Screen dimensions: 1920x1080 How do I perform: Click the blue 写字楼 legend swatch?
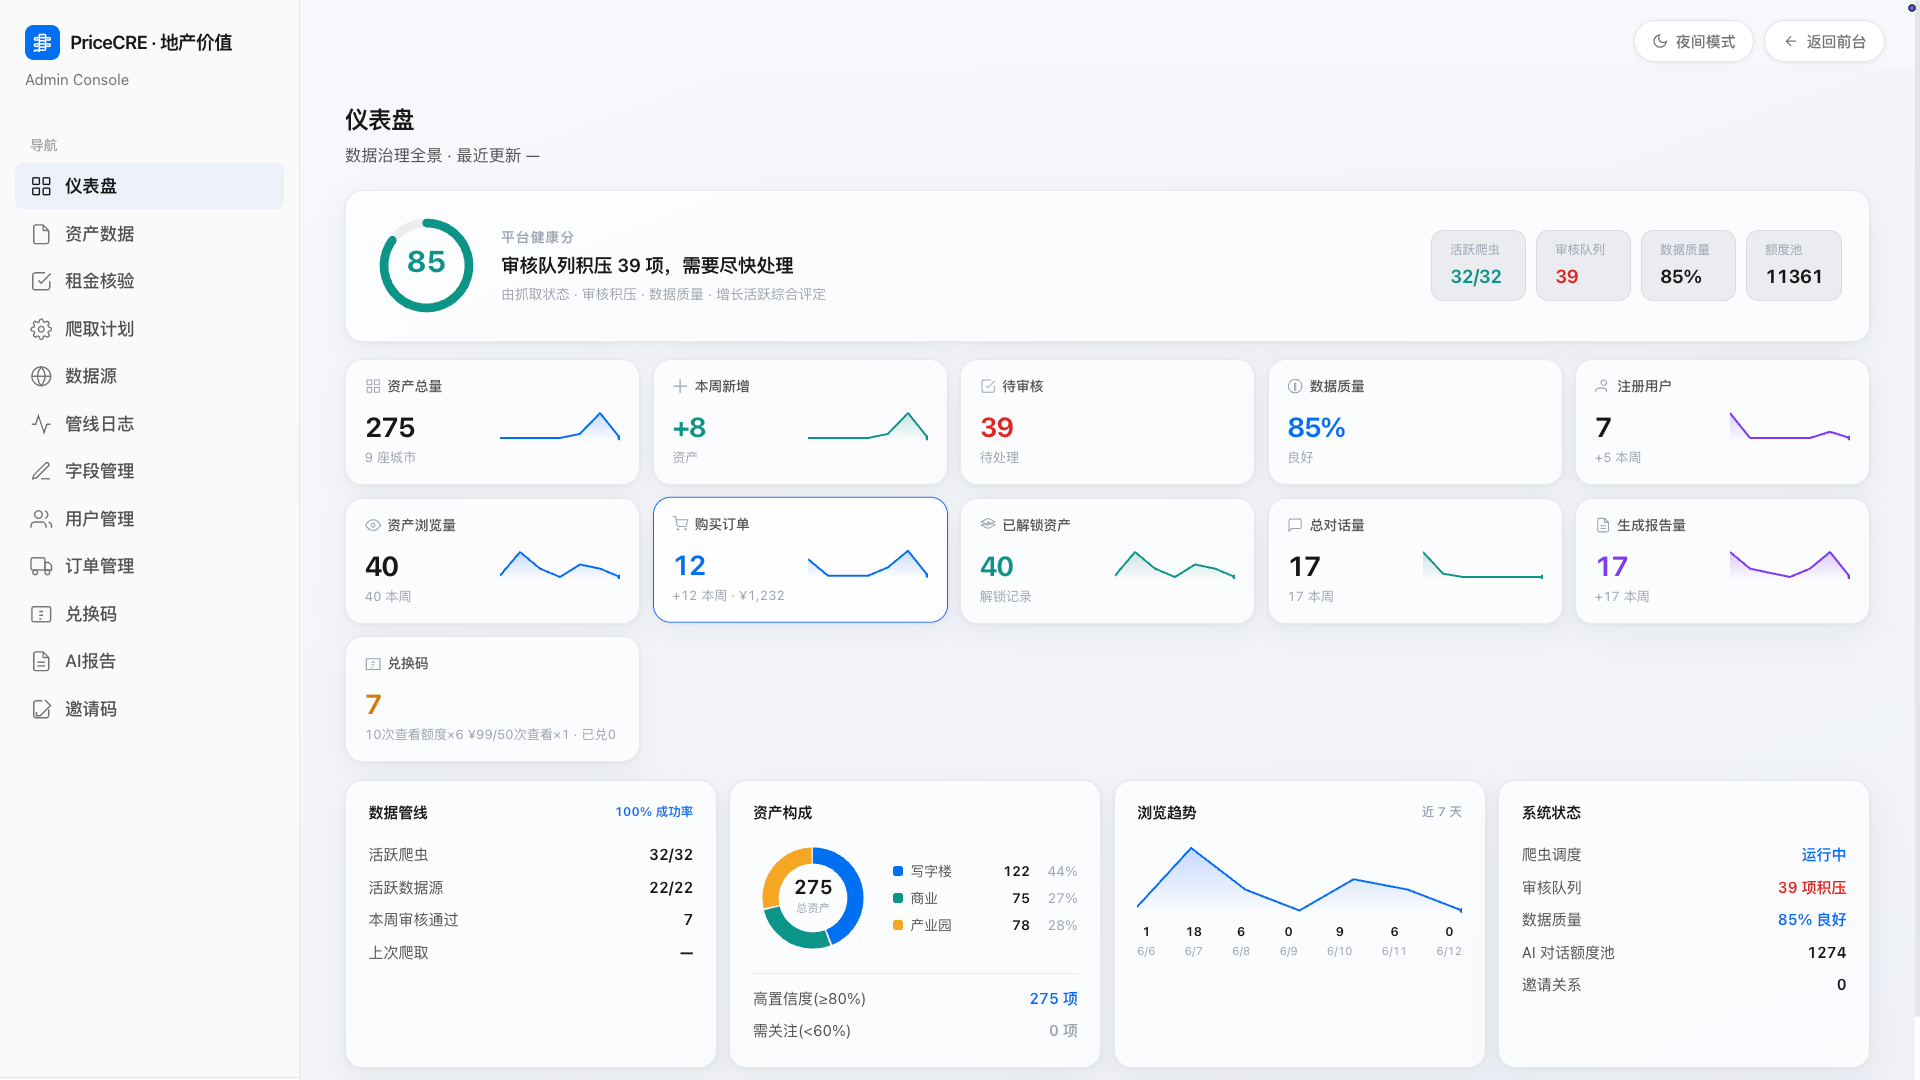898,871
